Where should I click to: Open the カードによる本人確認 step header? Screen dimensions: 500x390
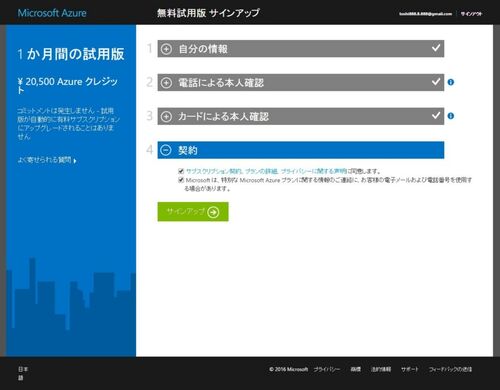pos(301,116)
